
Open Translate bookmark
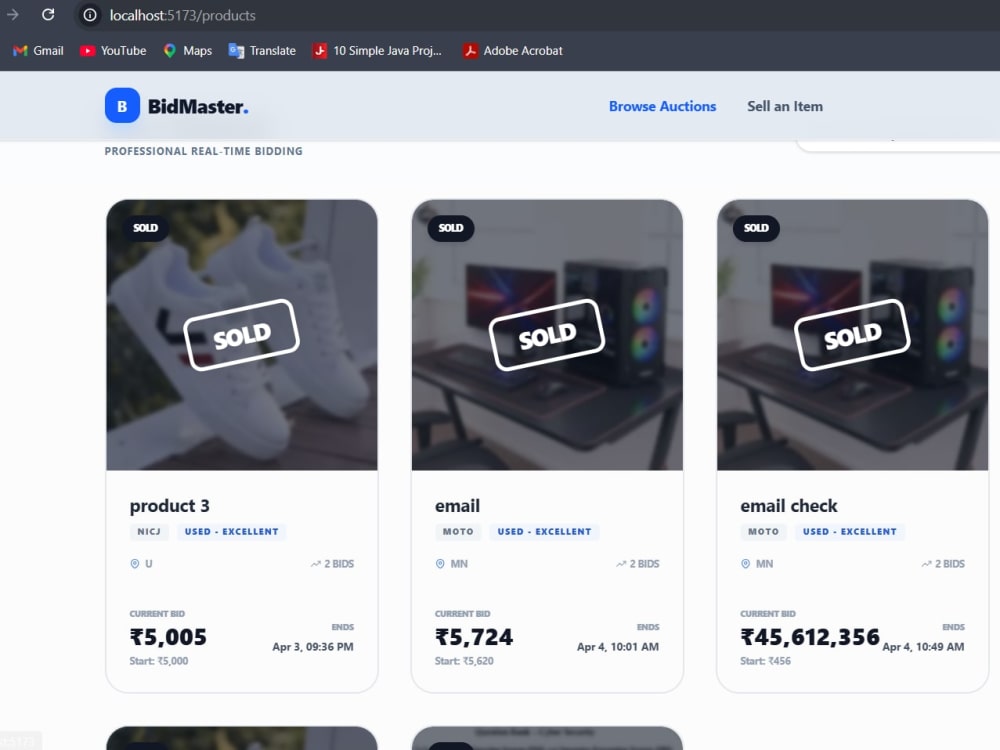(x=262, y=50)
